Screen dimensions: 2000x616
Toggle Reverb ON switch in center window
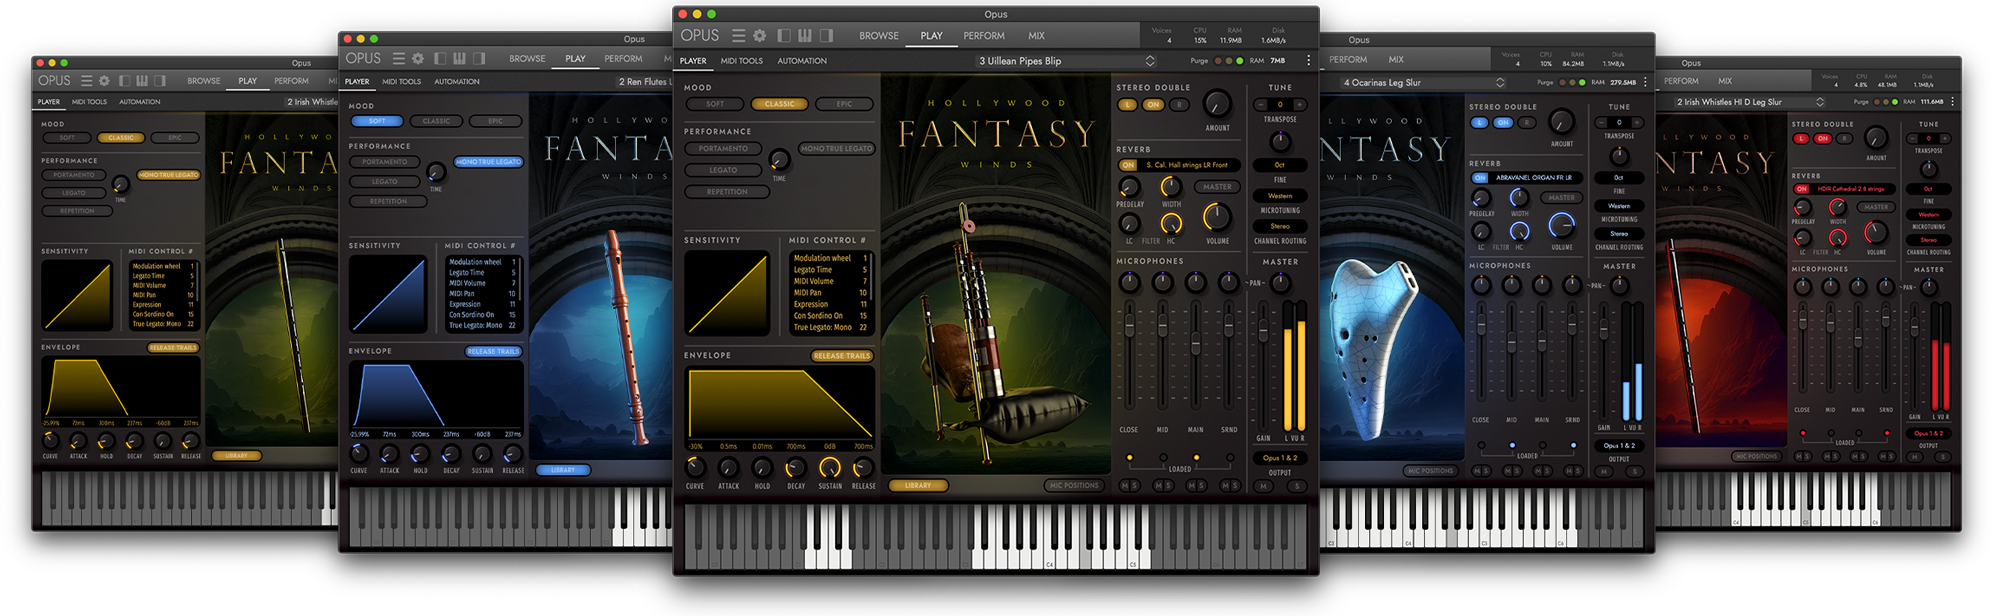click(1129, 165)
